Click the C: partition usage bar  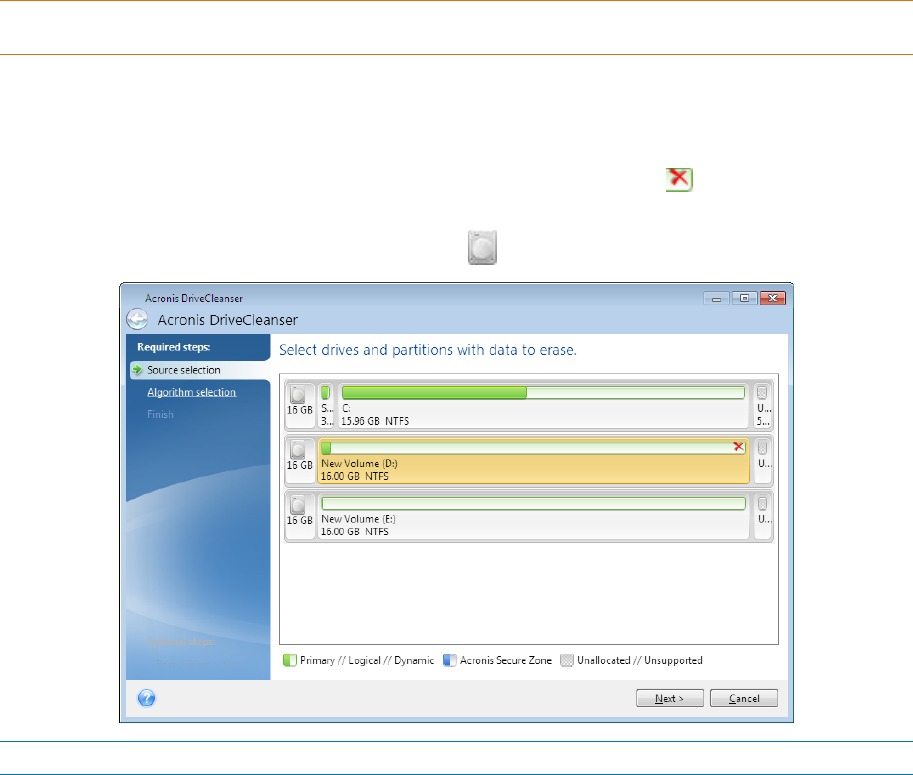click(x=543, y=392)
